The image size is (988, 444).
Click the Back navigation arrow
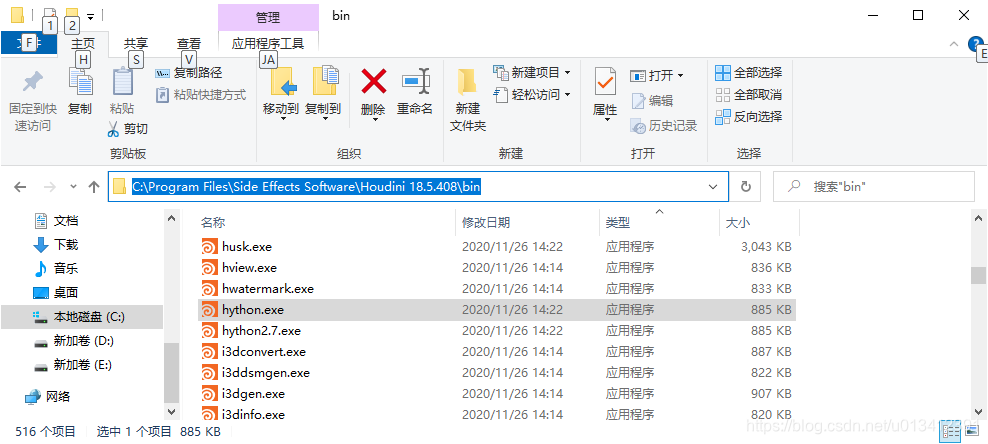point(20,187)
